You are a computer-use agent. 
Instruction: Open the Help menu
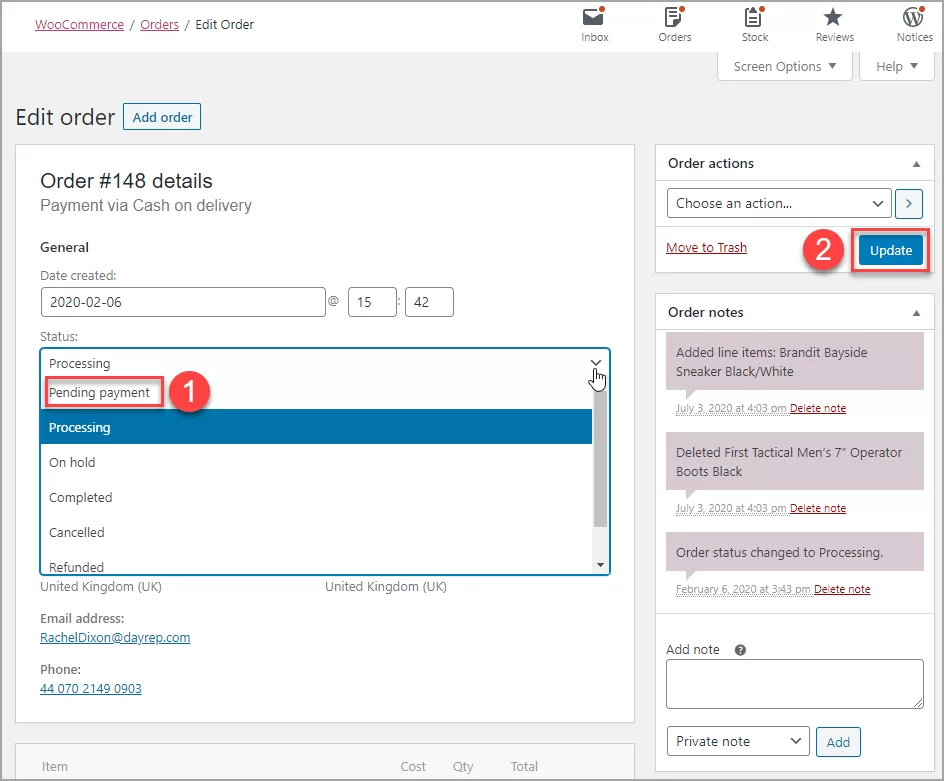coord(895,66)
